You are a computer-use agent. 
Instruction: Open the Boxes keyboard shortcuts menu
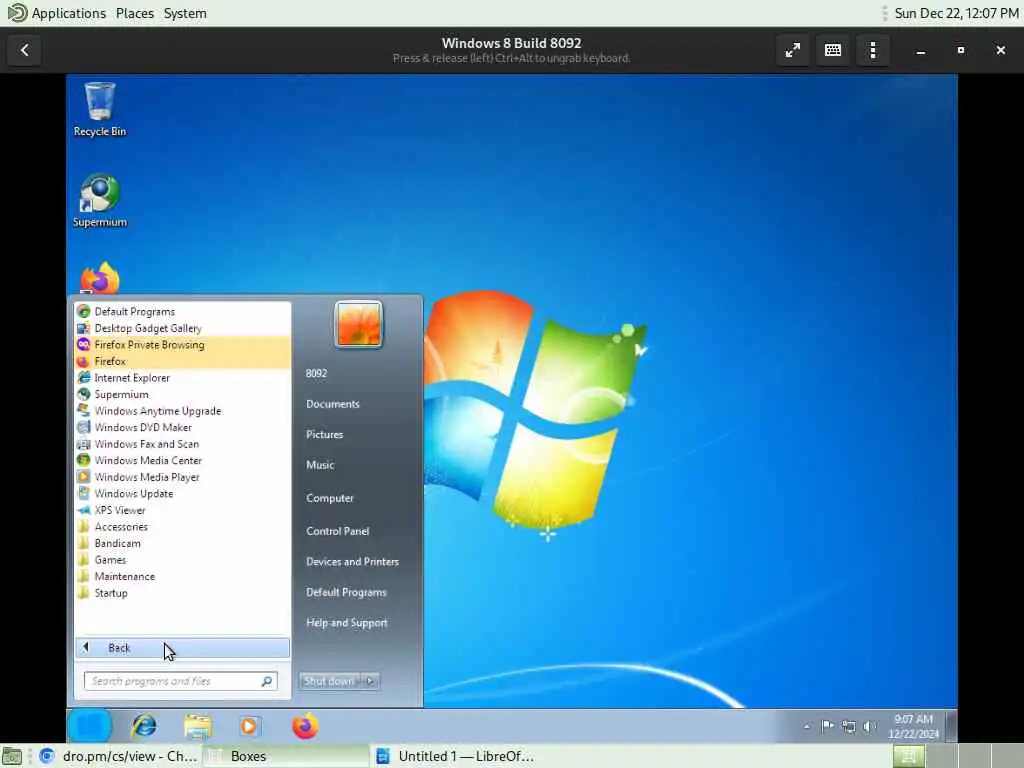tap(833, 50)
